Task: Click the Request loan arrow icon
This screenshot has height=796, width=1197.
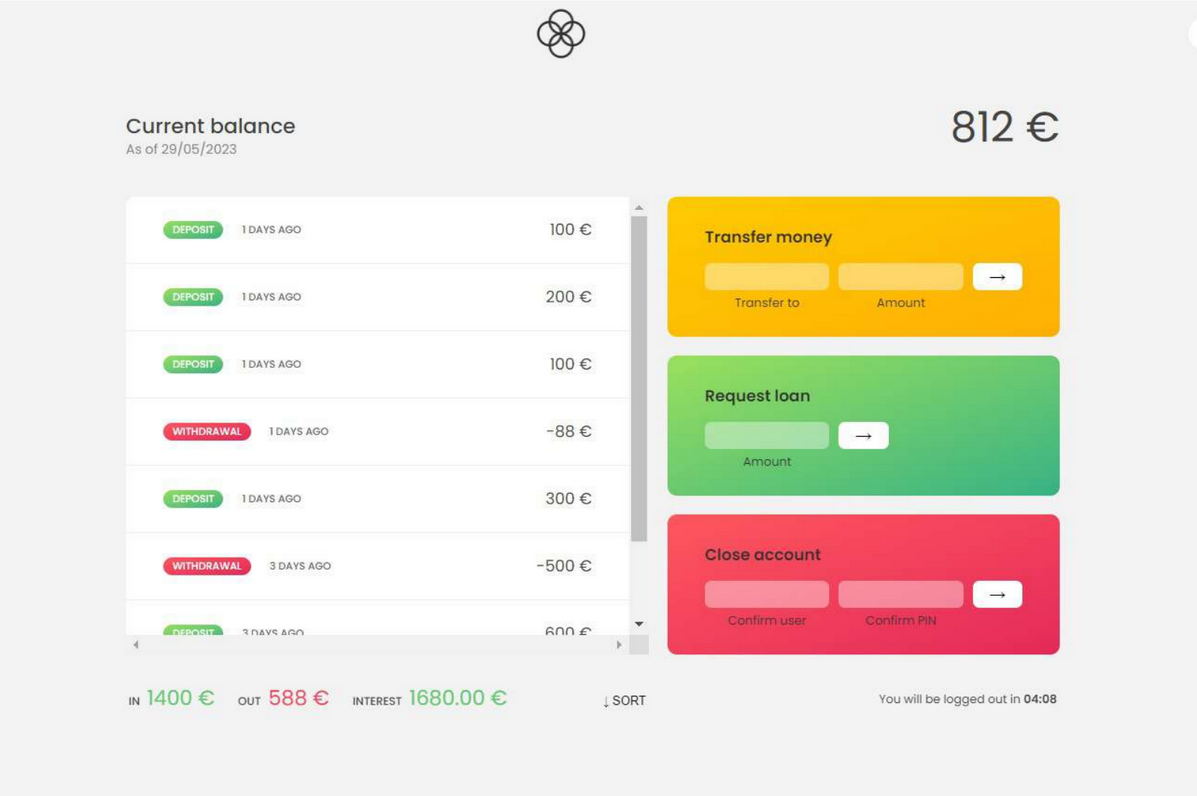Action: point(862,435)
